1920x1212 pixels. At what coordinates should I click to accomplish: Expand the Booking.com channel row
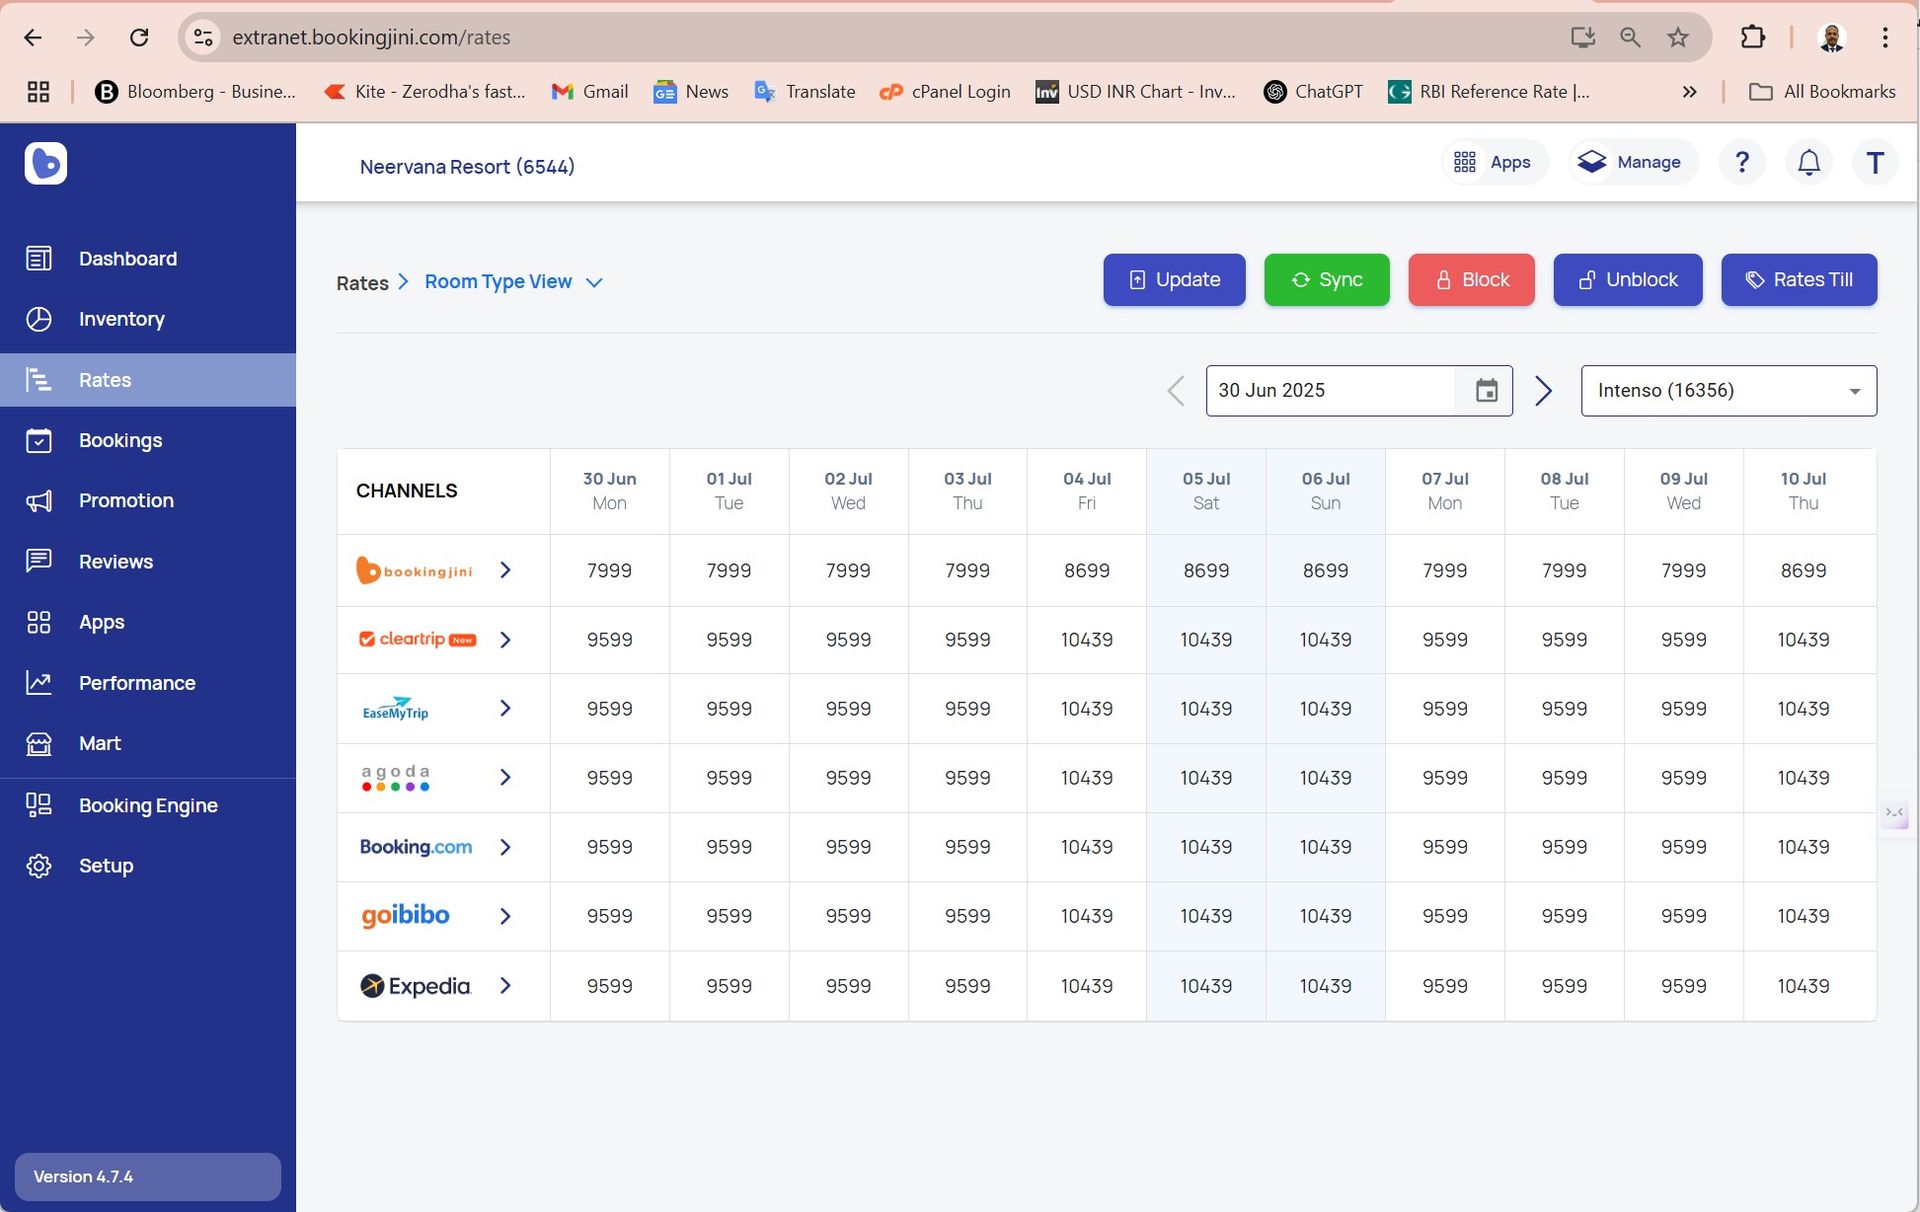click(x=505, y=847)
